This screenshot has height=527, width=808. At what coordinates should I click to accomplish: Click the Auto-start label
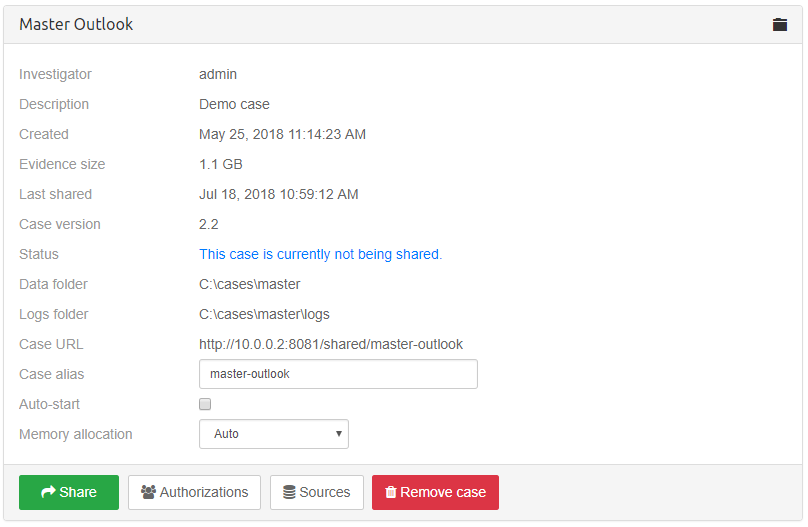(49, 404)
